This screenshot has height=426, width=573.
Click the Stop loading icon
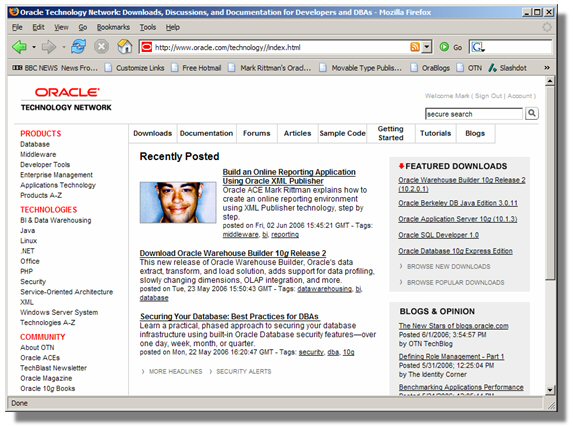(102, 47)
